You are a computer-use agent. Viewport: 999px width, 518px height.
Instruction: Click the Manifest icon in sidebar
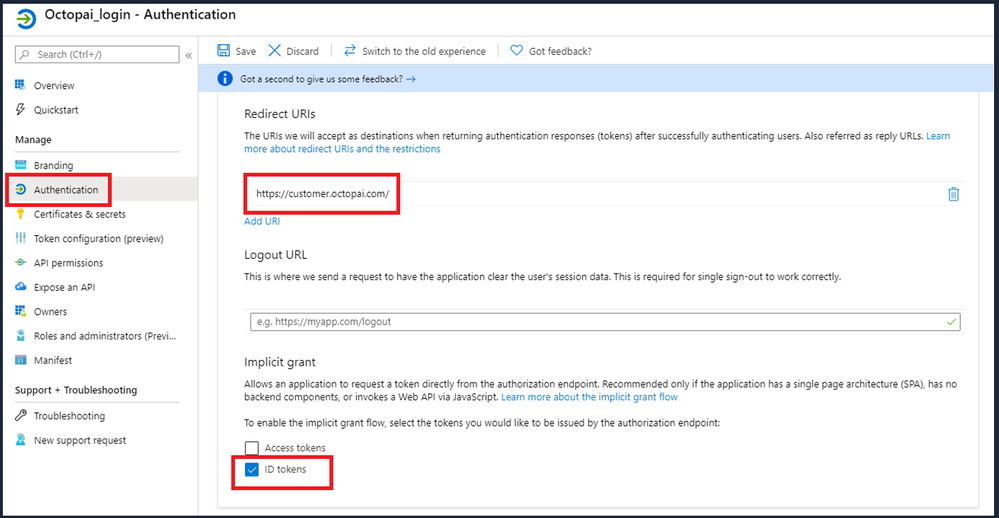point(21,360)
